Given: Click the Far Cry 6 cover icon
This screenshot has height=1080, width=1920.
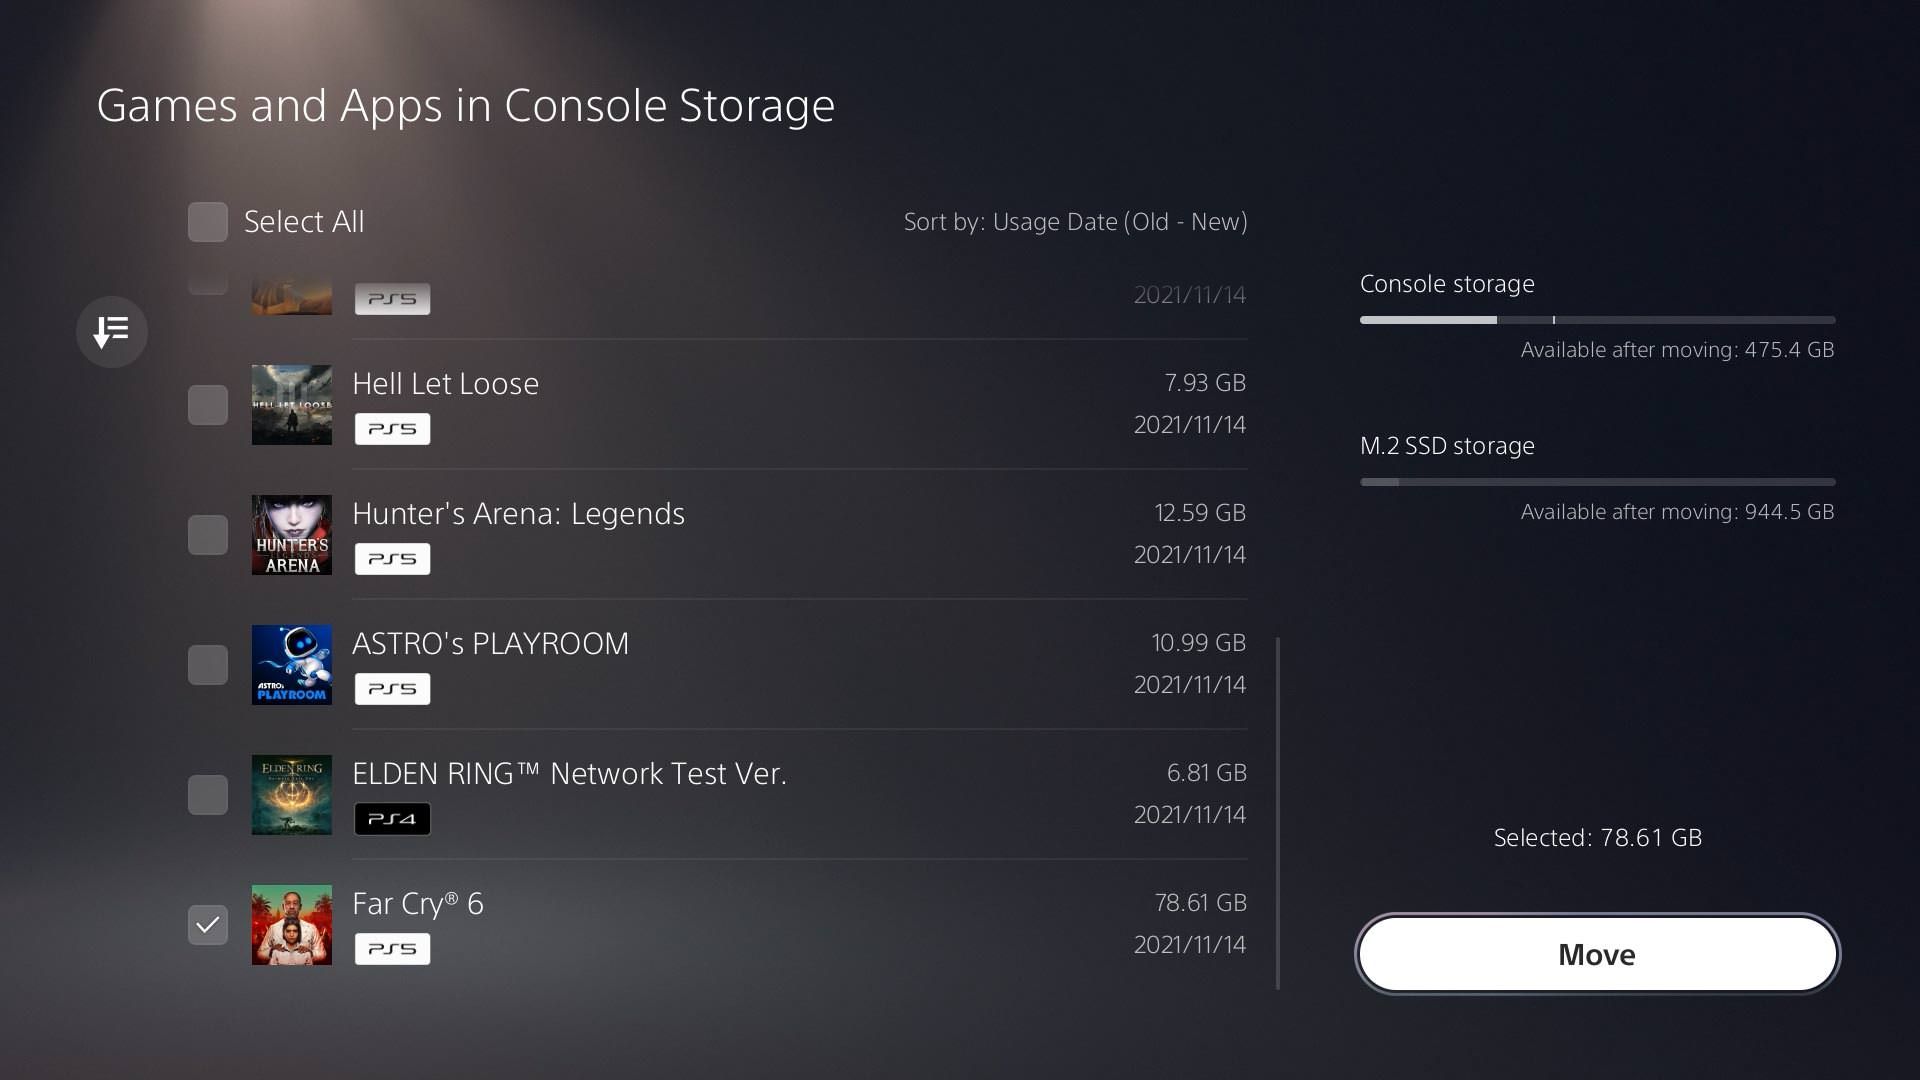Looking at the screenshot, I should (x=291, y=925).
